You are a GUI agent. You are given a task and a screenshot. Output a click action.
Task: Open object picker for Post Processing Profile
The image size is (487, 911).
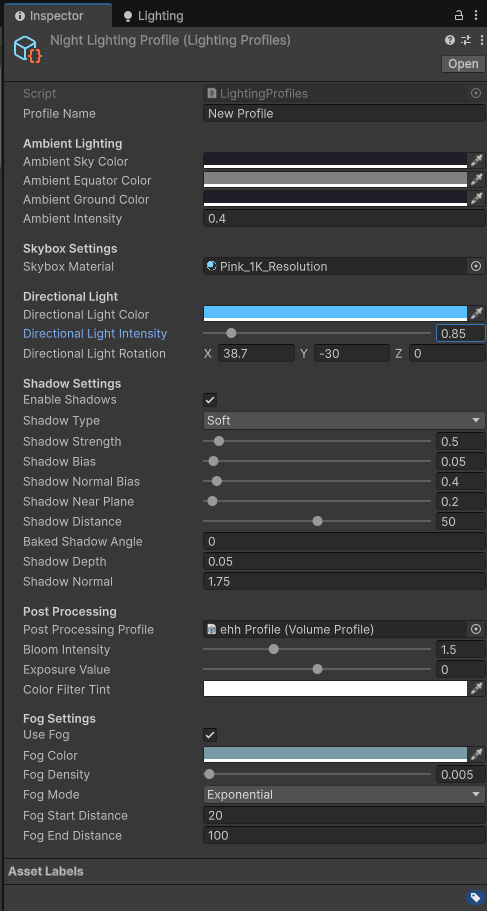[476, 629]
